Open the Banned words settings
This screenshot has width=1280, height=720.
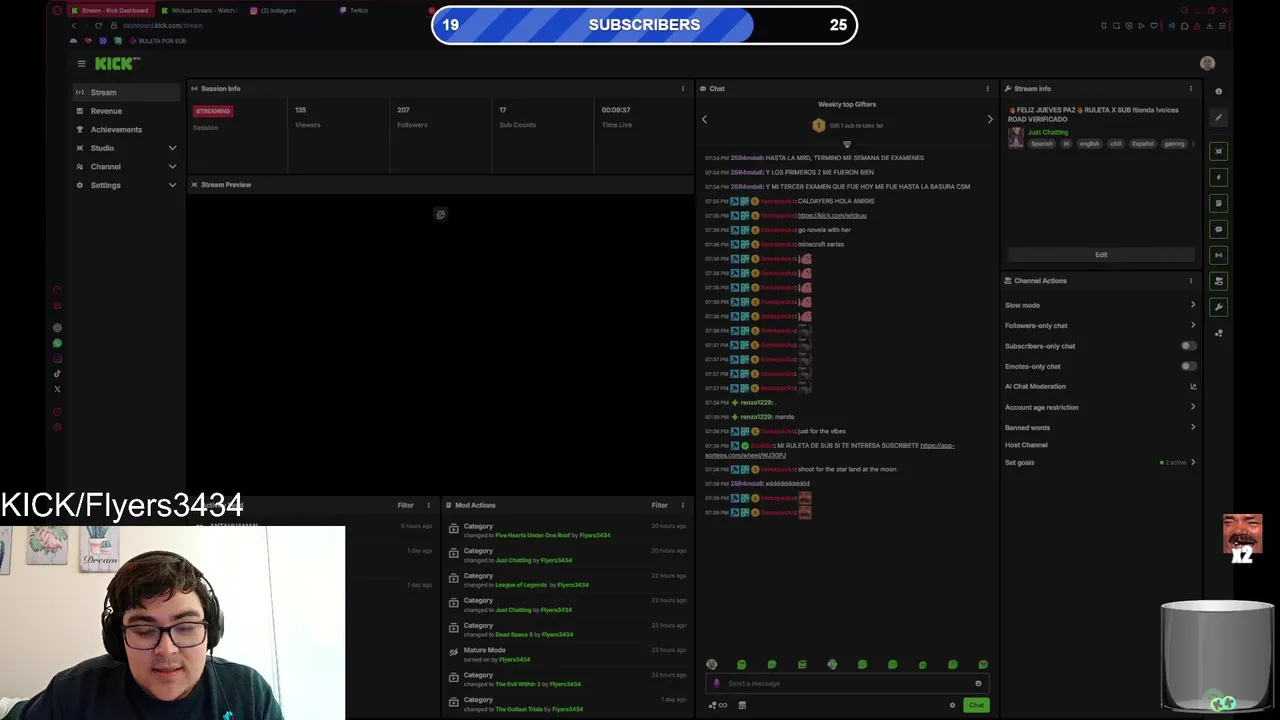tap(1100, 427)
